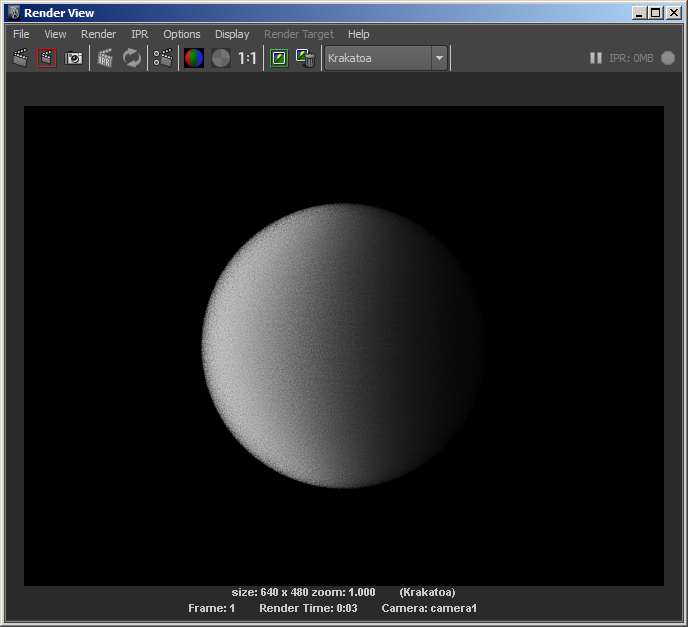Image resolution: width=688 pixels, height=627 pixels.
Task: Open the IPR menu
Action: pos(139,34)
